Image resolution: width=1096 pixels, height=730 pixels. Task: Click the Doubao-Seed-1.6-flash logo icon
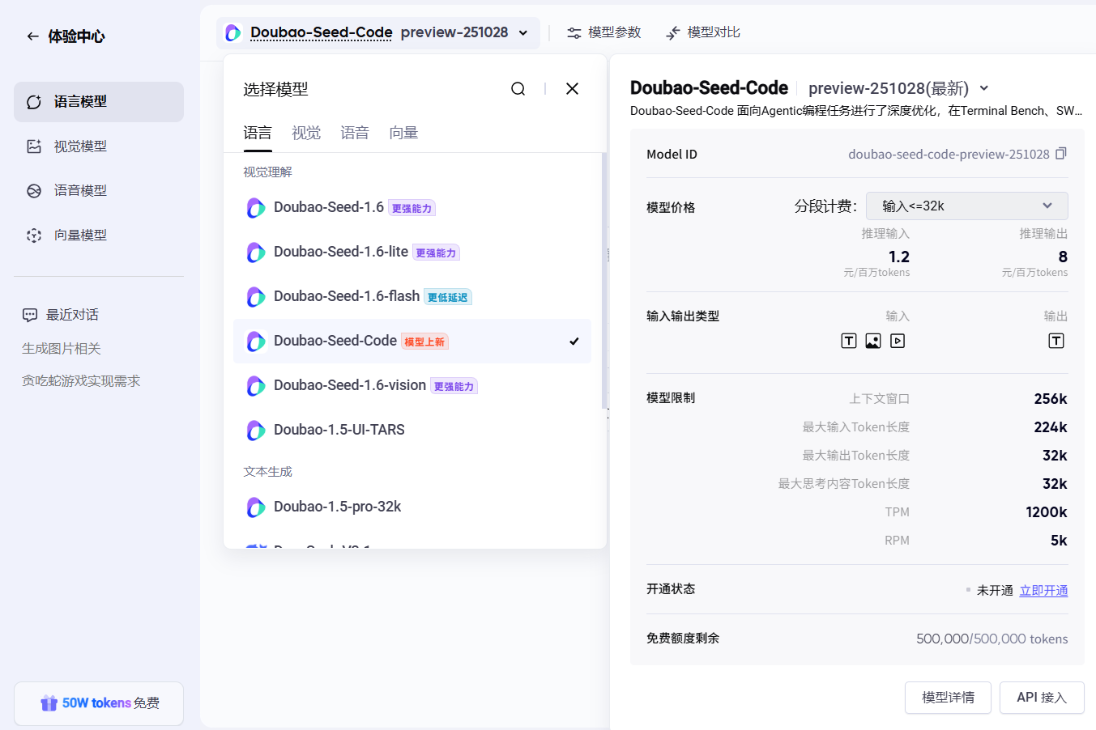tap(256, 297)
